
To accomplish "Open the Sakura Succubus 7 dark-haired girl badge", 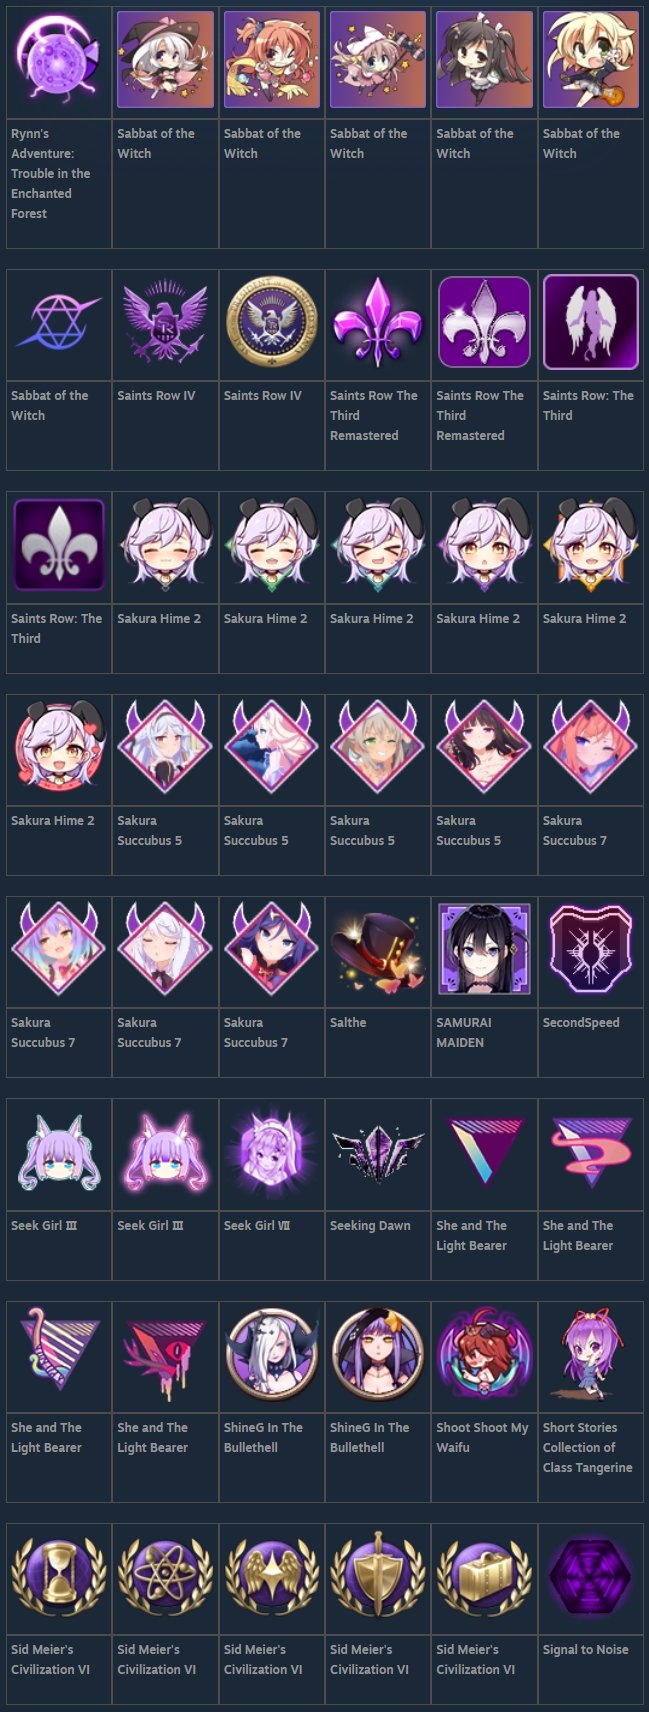I will click(x=271, y=949).
